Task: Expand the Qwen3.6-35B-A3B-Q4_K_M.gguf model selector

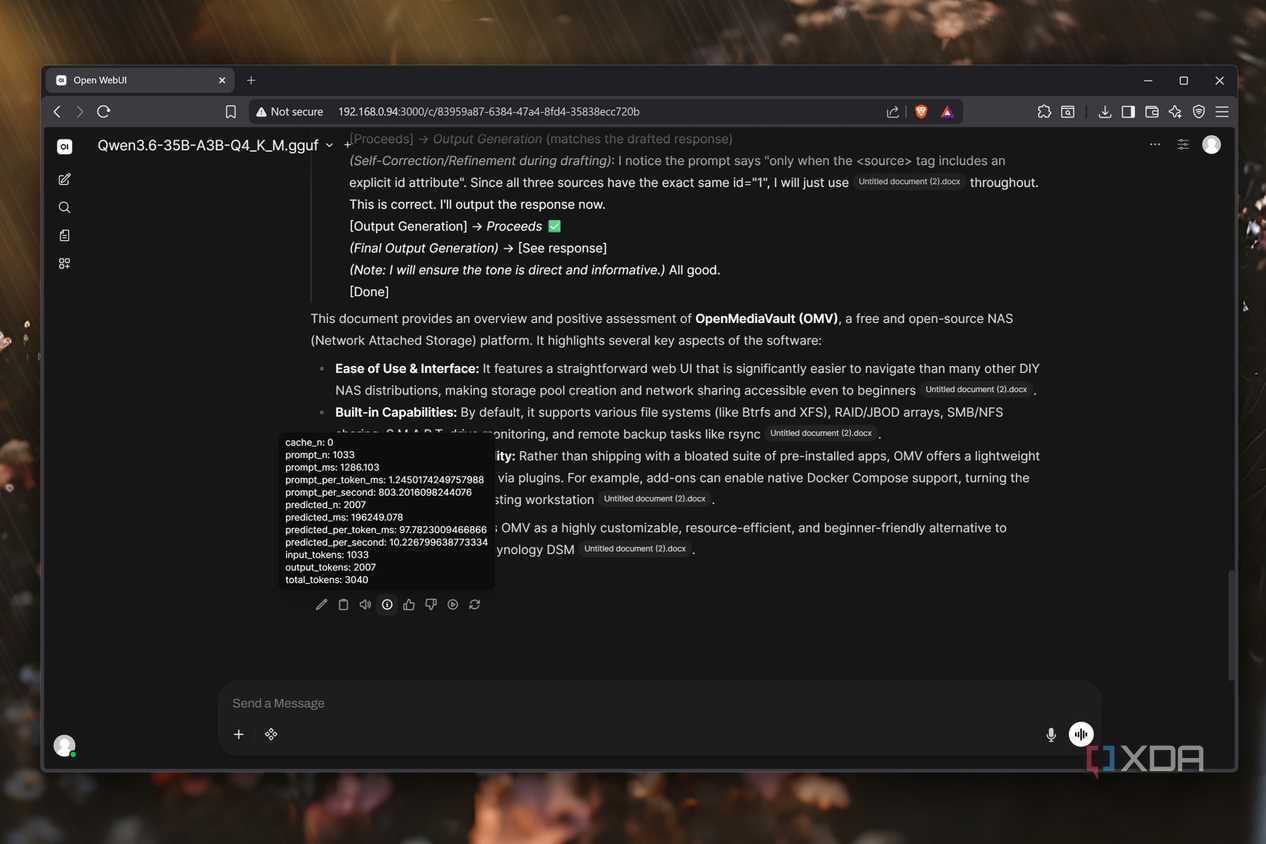Action: [215, 145]
